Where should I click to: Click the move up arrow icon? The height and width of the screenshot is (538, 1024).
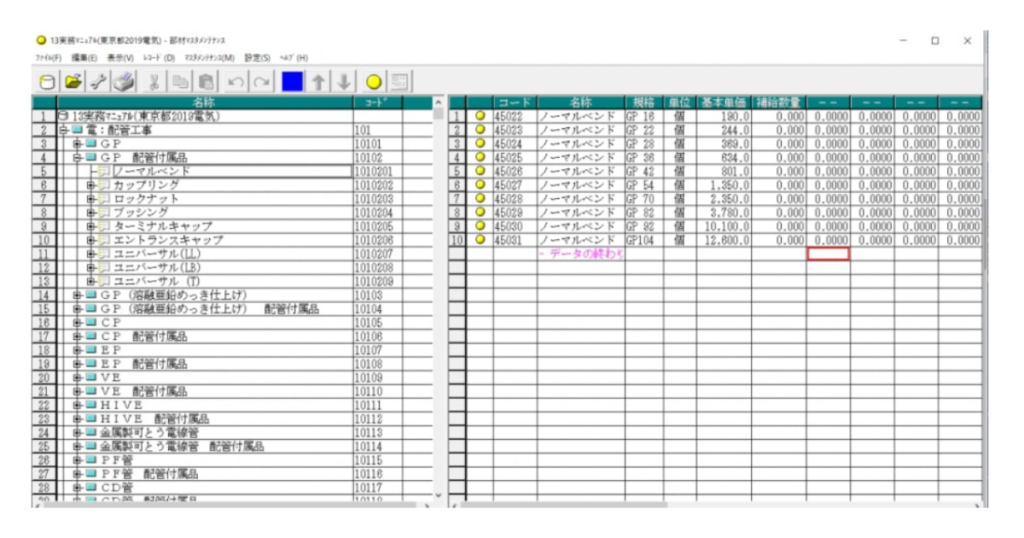319,81
